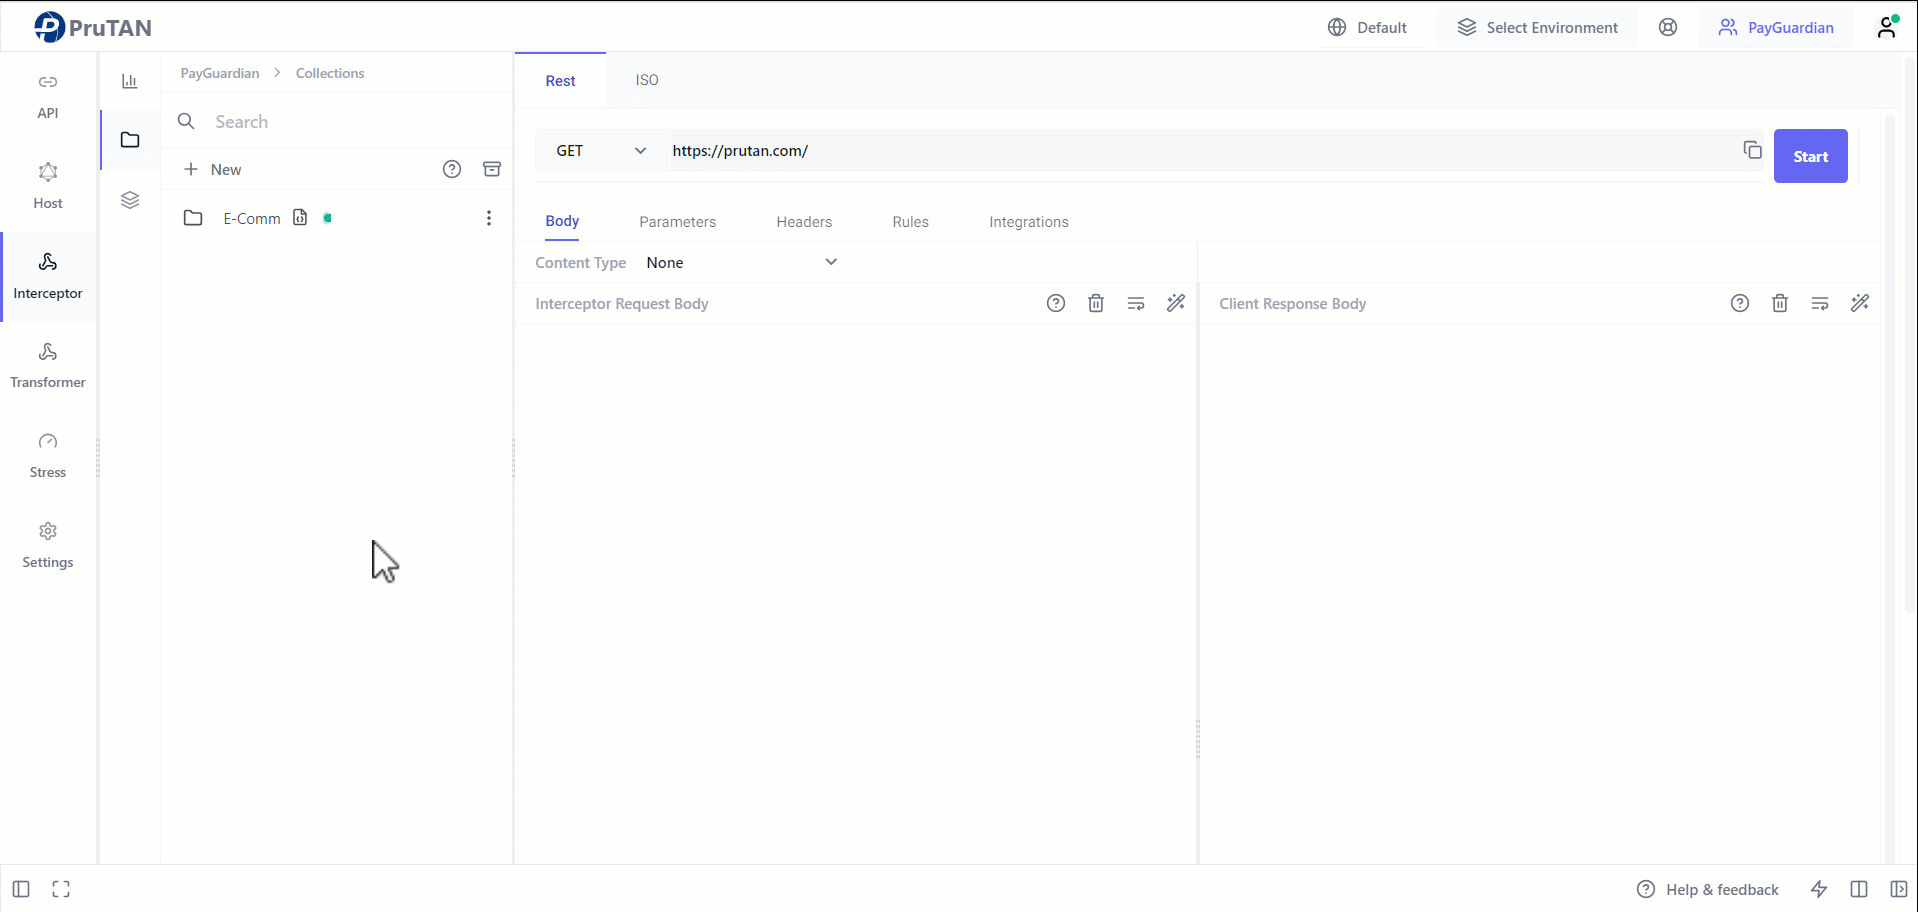Viewport: 1918px width, 912px height.
Task: Switch to the ISO tab
Action: pos(647,80)
